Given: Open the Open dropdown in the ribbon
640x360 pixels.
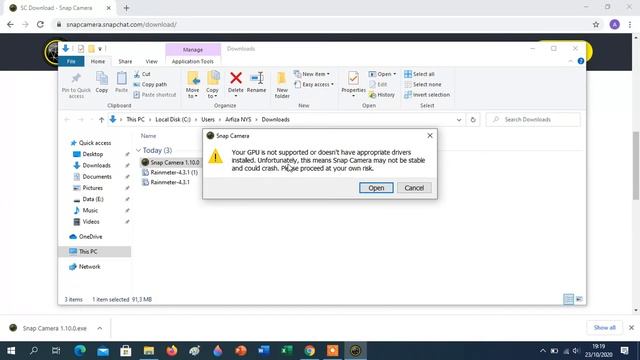Looking at the screenshot, I should pyautogui.click(x=382, y=74).
